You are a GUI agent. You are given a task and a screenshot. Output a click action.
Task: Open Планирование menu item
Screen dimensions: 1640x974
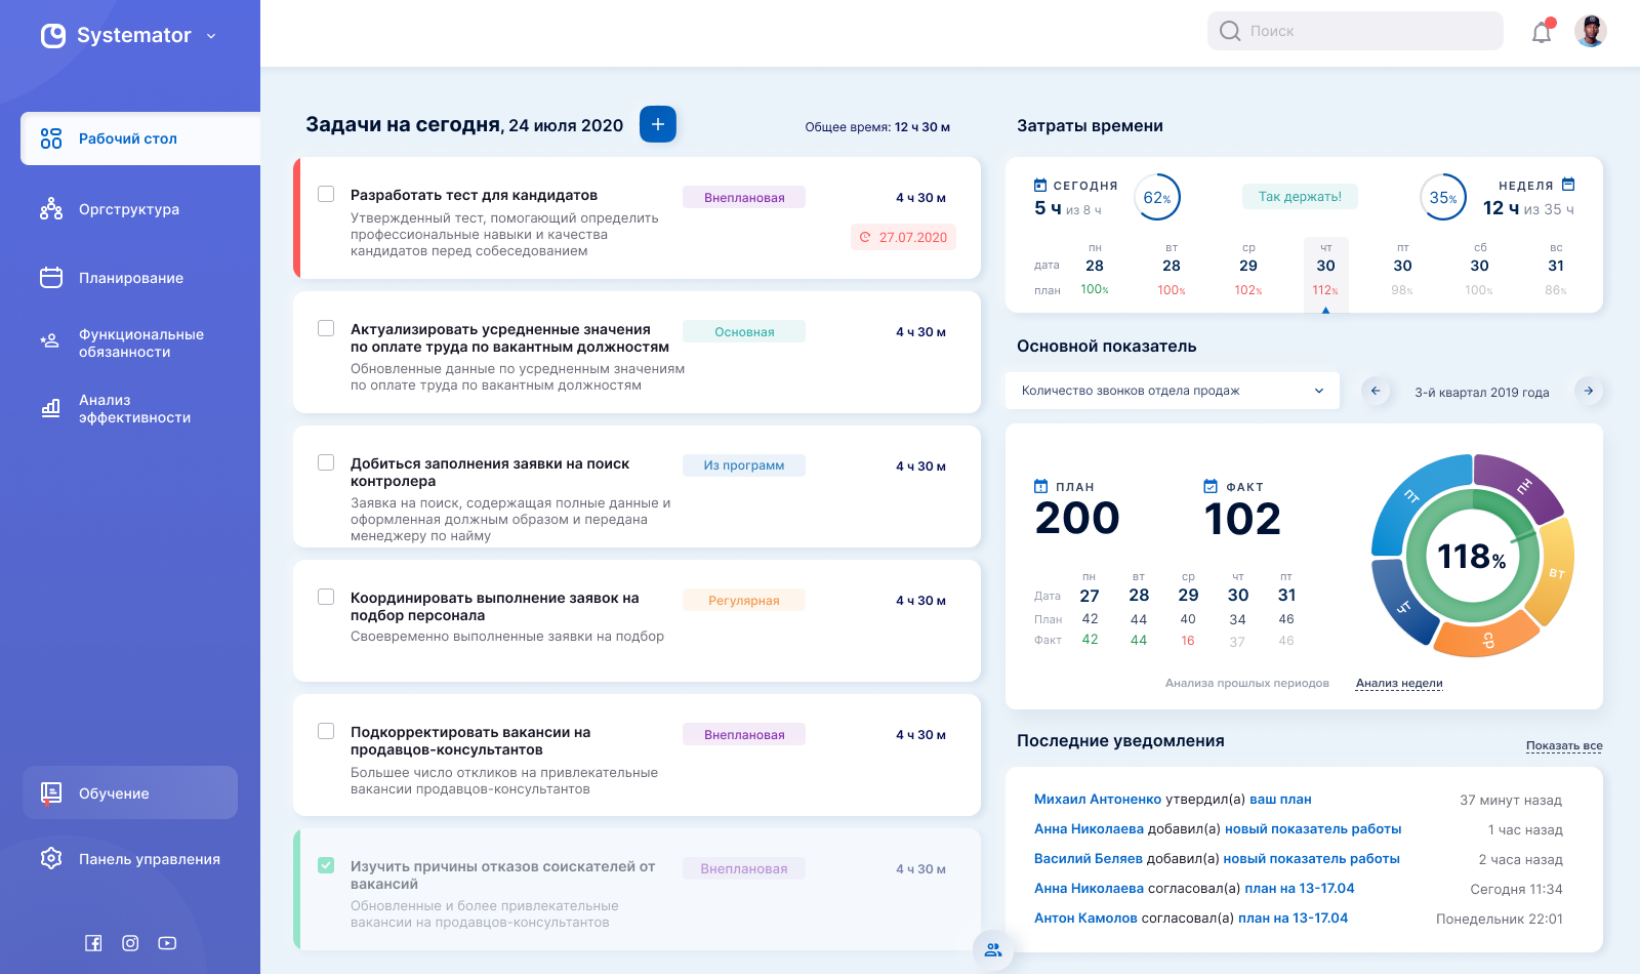pos(131,278)
